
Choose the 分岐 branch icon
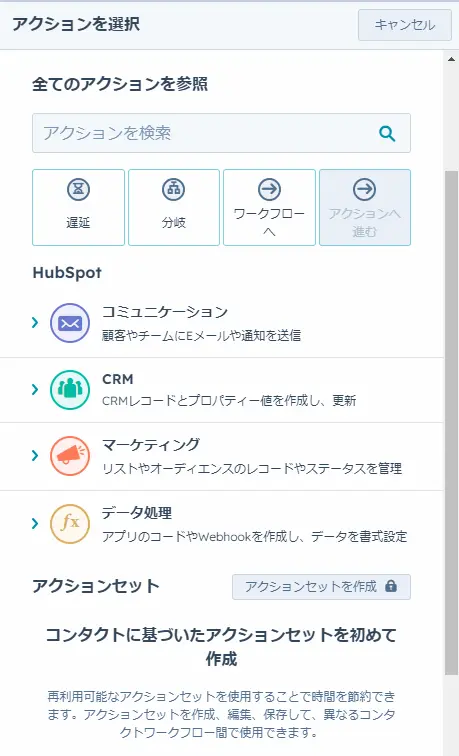174,189
